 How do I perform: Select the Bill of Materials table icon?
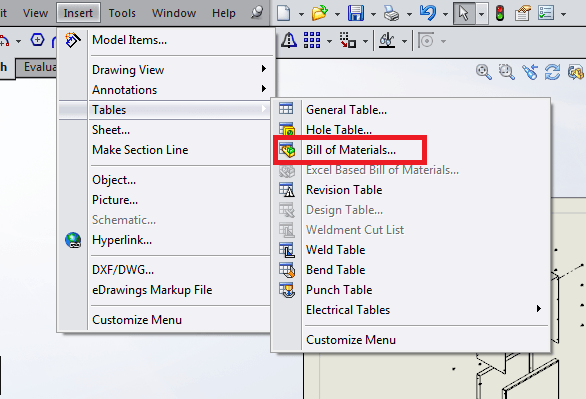(287, 150)
